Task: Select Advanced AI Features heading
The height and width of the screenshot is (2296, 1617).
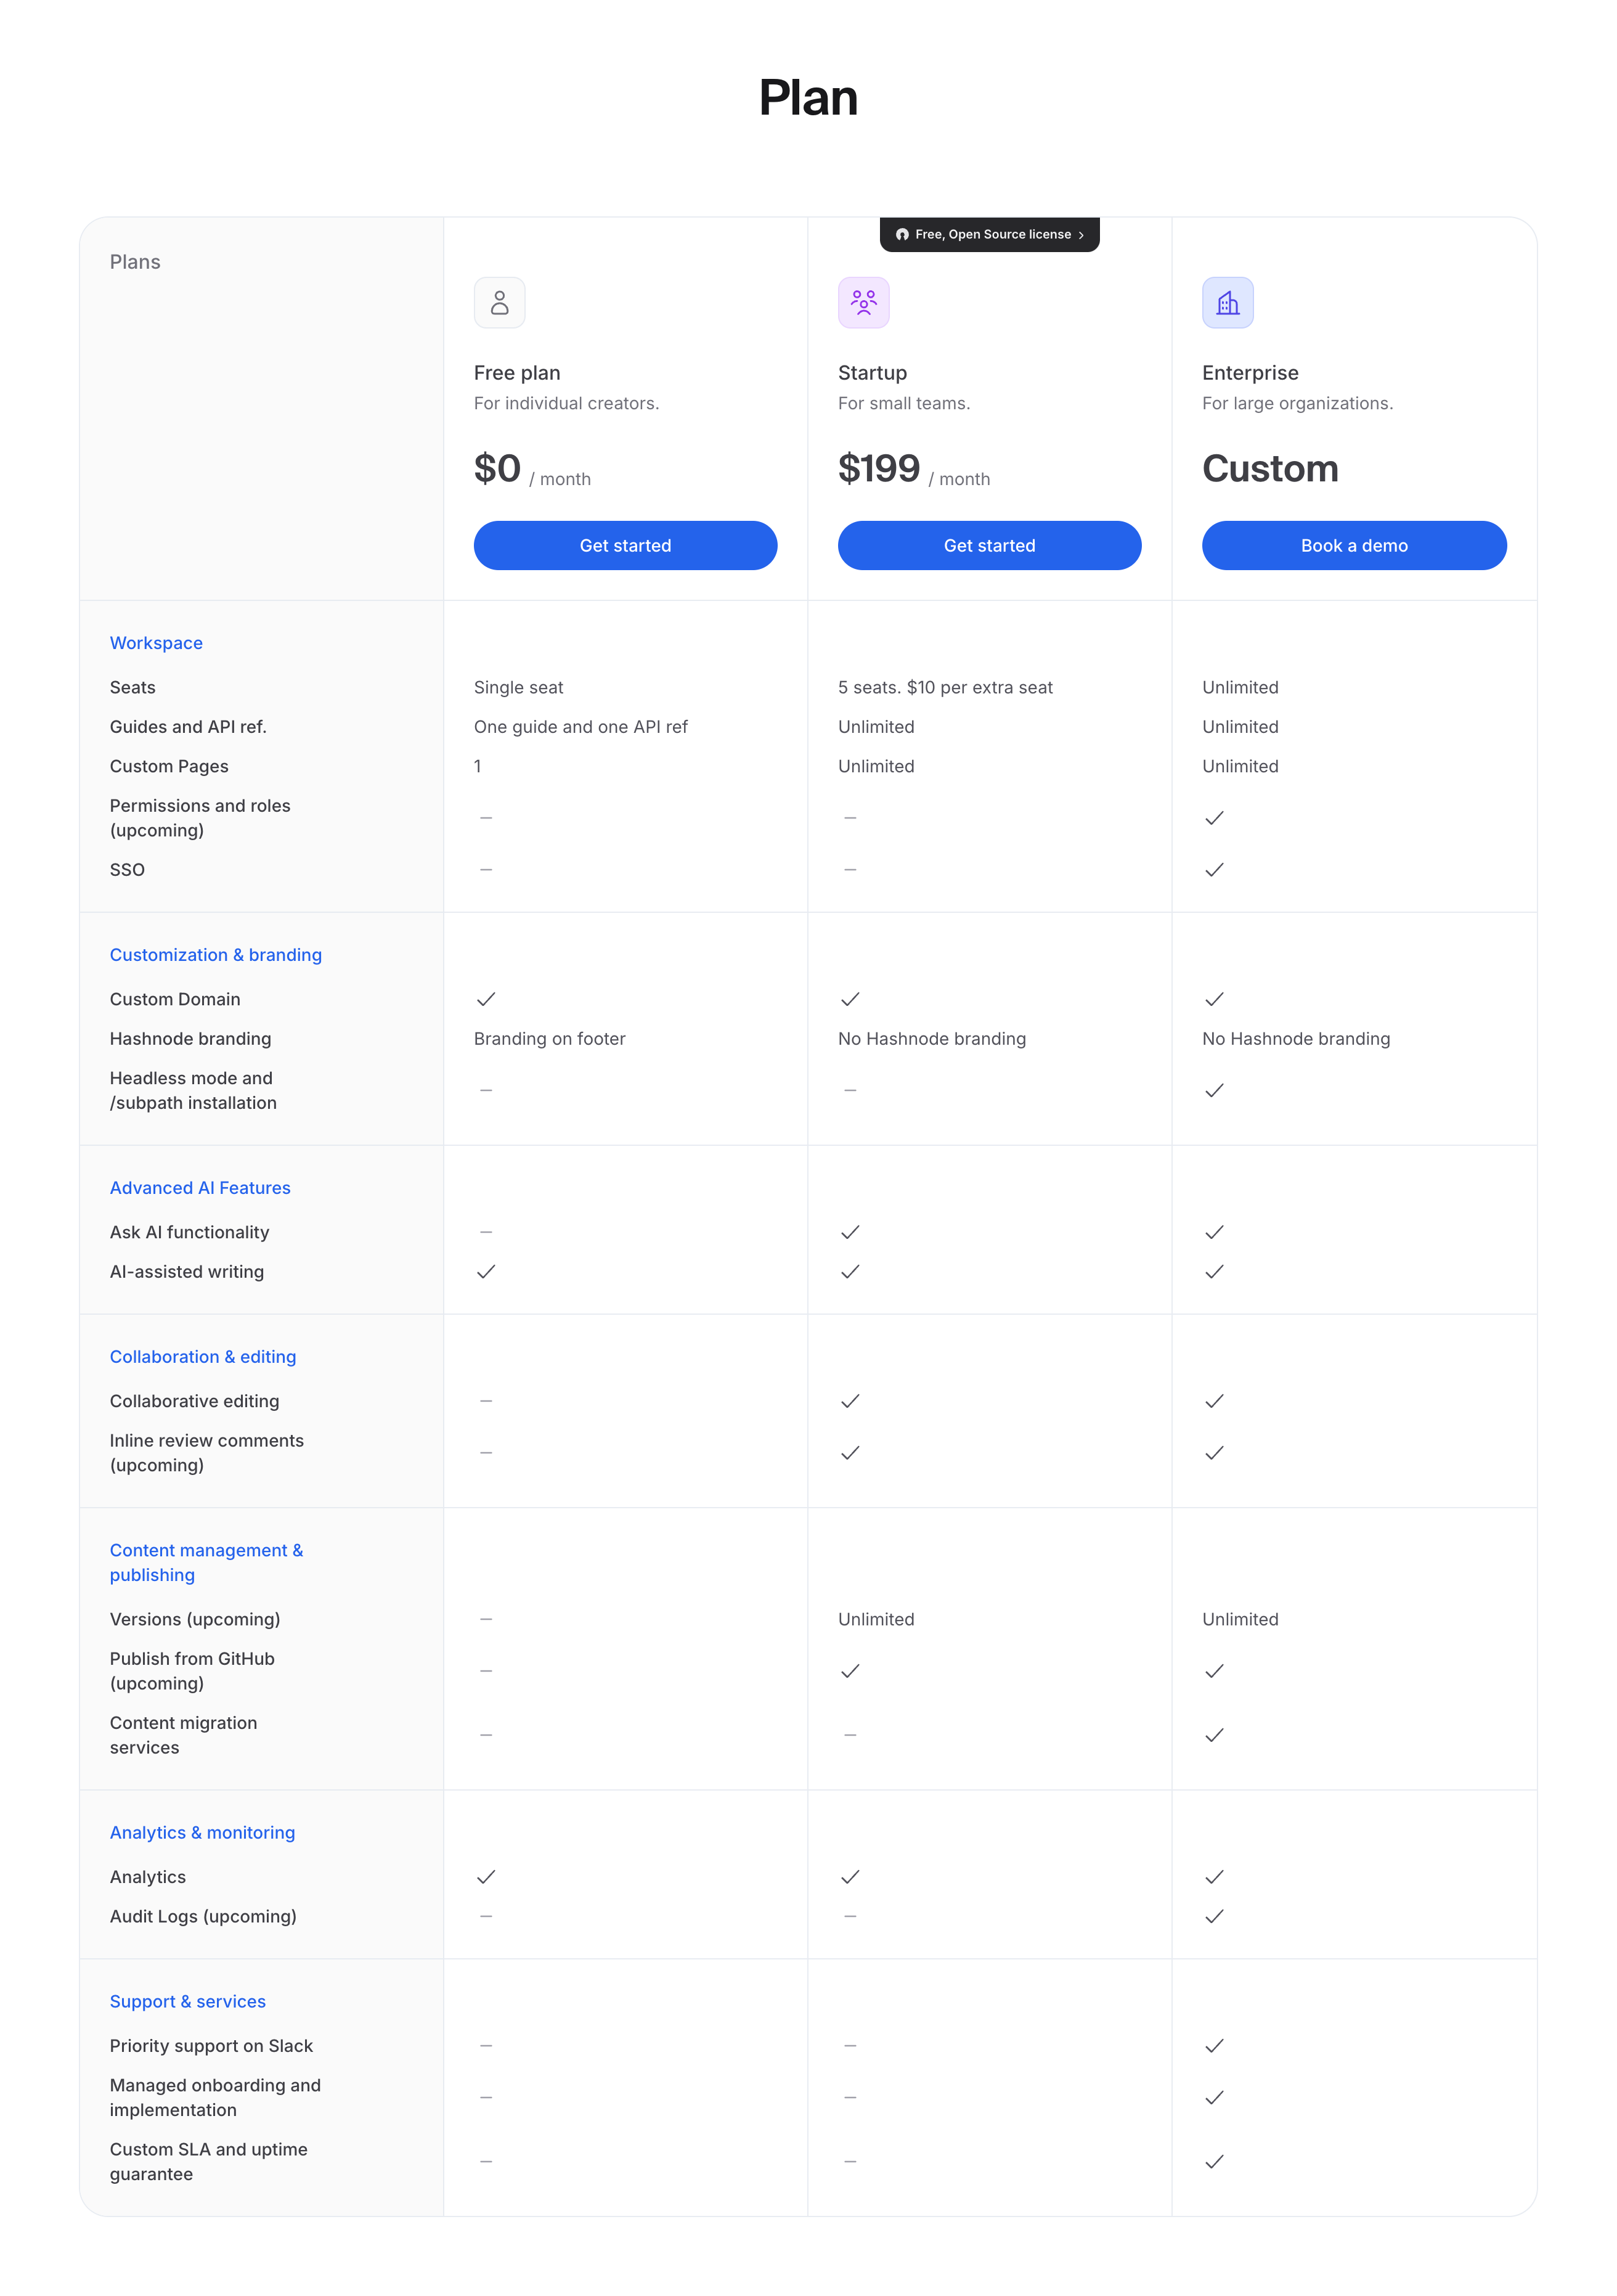Action: pos(200,1188)
